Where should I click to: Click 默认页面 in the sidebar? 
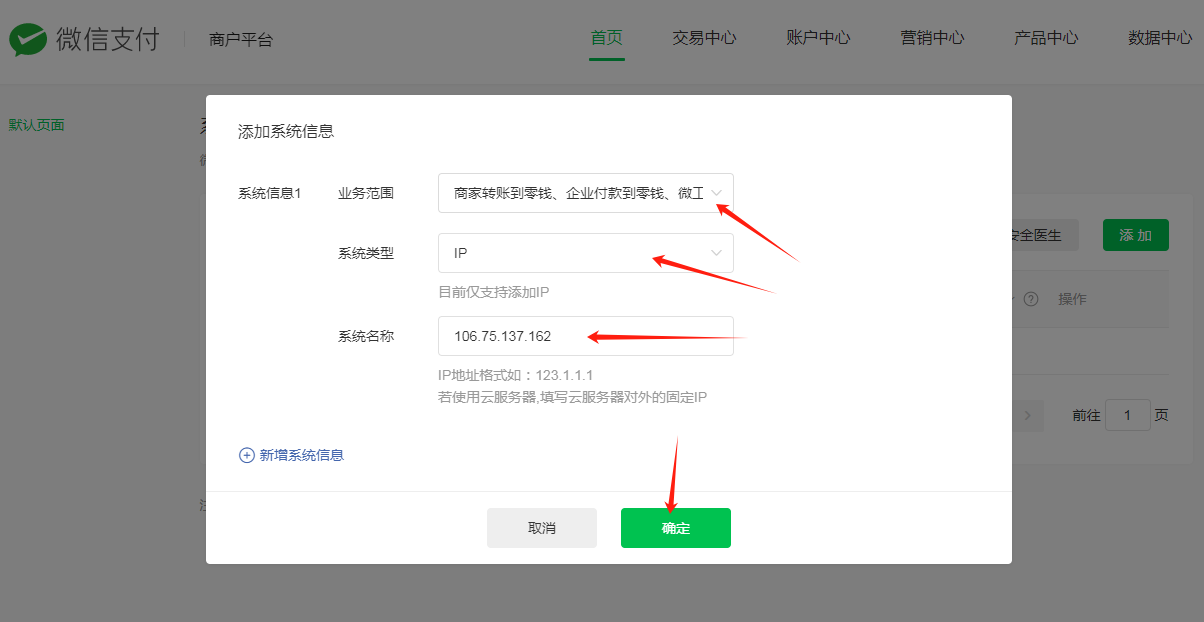(37, 125)
